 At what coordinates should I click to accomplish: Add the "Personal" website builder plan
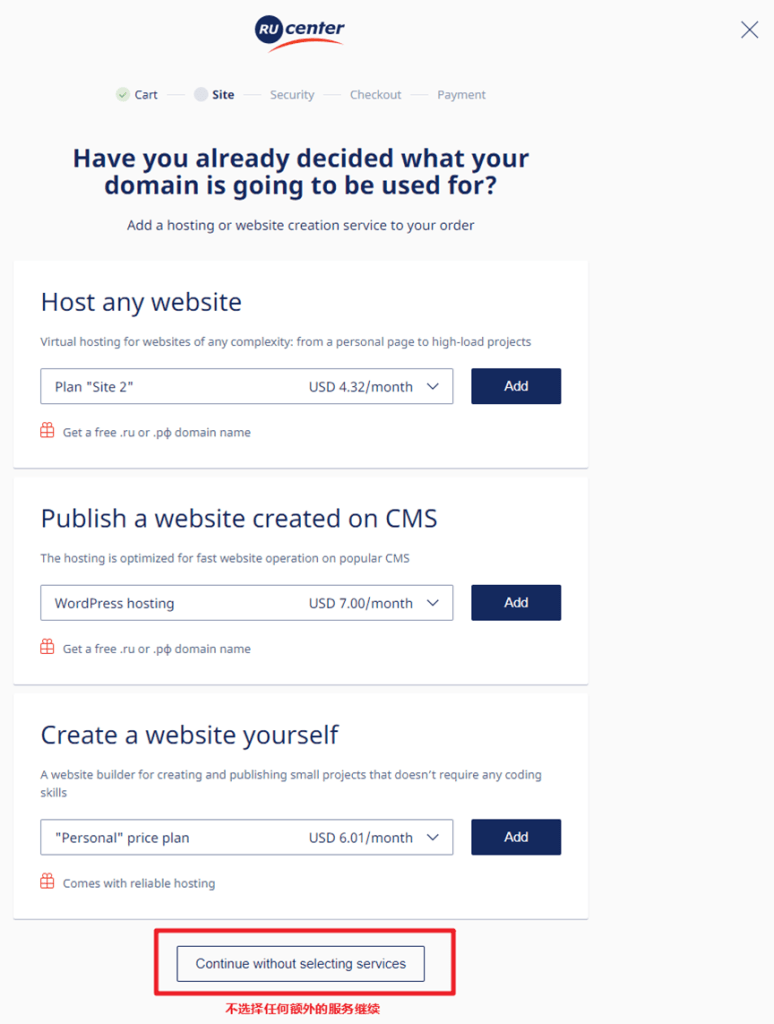[x=516, y=837]
